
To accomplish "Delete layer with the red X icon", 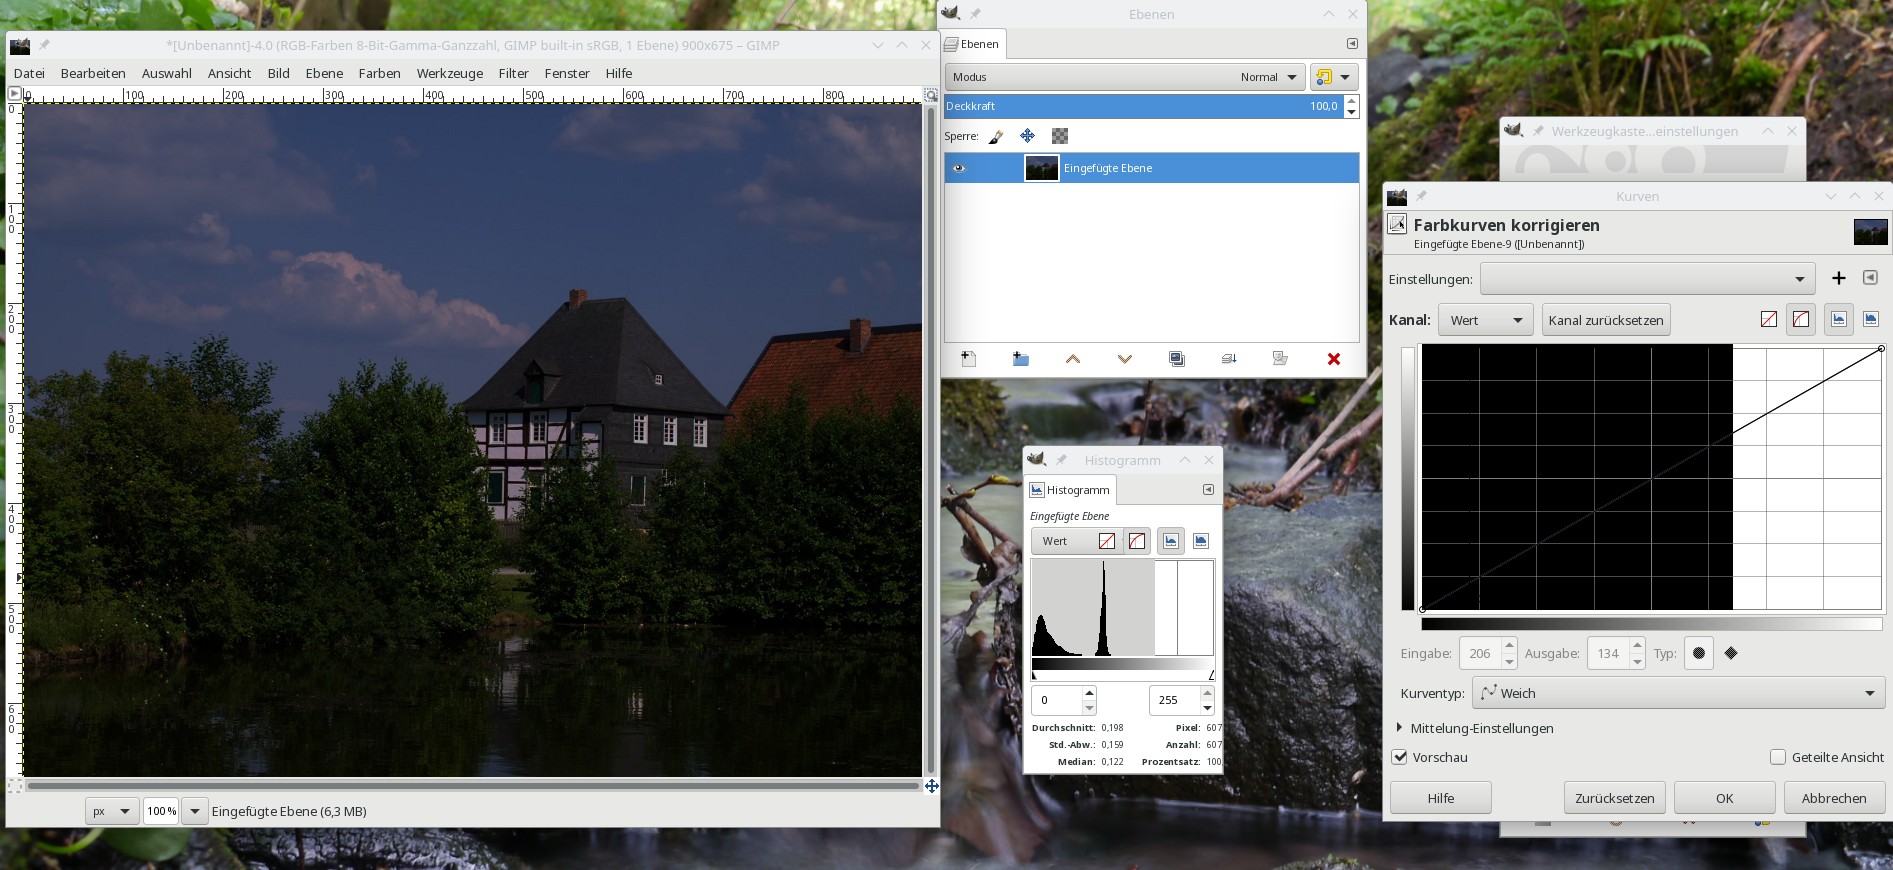I will [x=1333, y=359].
